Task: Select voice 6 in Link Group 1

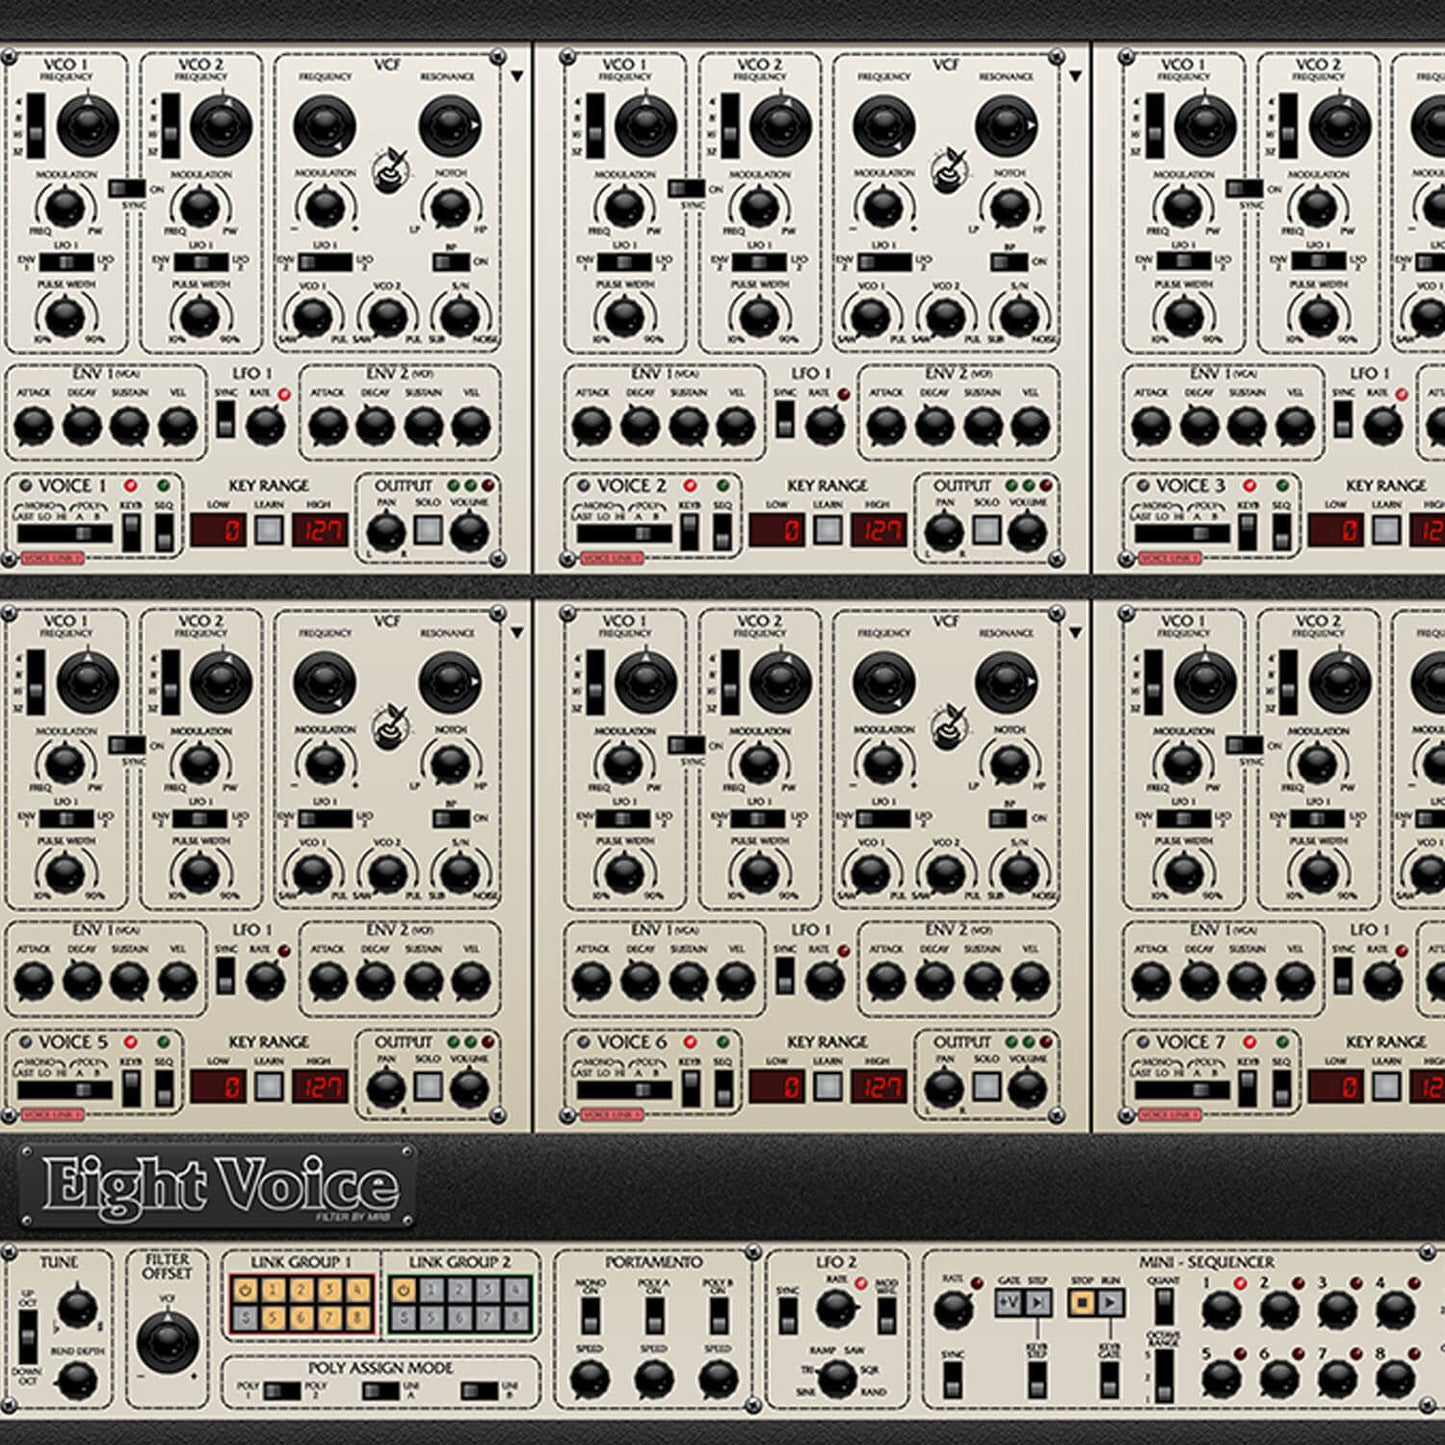Action: [x=301, y=1318]
